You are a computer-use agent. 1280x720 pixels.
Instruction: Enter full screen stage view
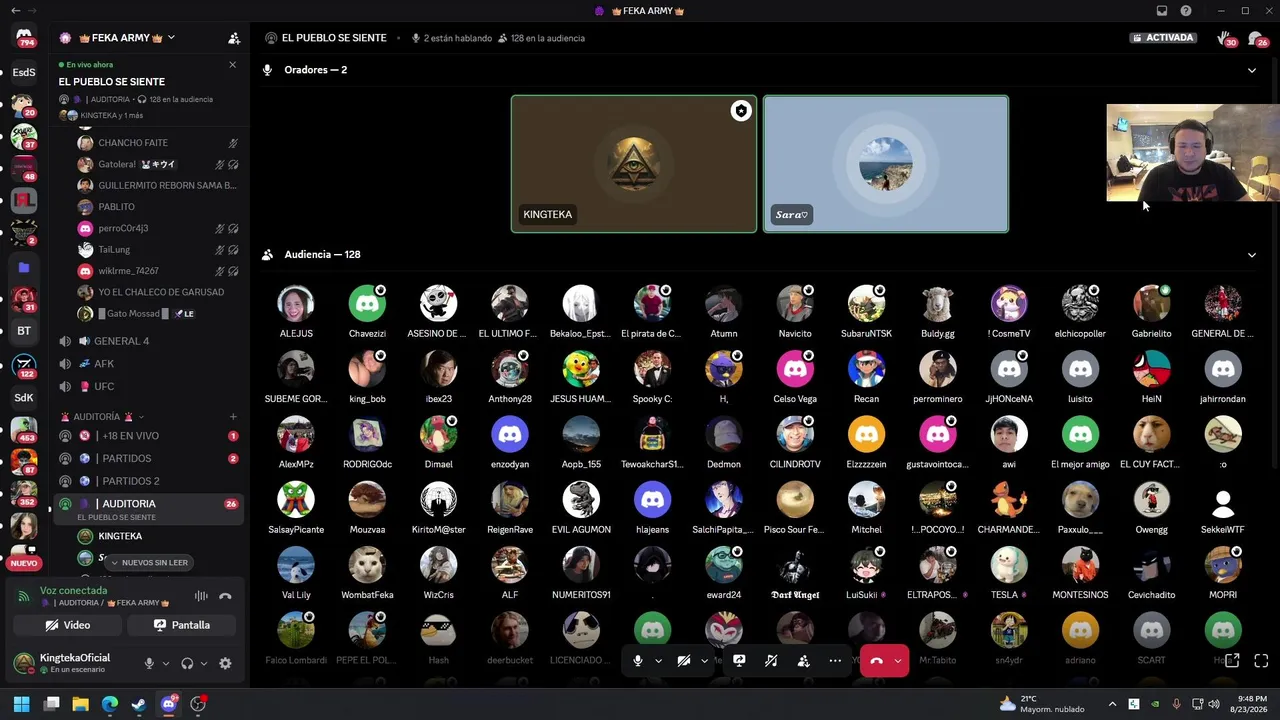(x=1261, y=660)
